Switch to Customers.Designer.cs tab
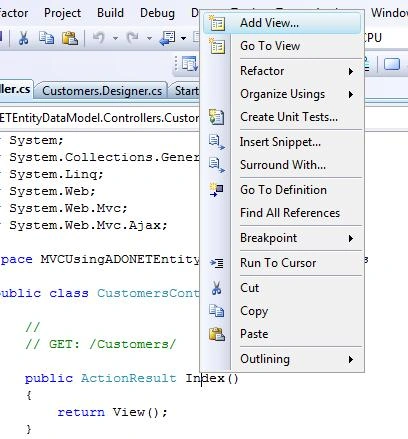 coord(102,91)
